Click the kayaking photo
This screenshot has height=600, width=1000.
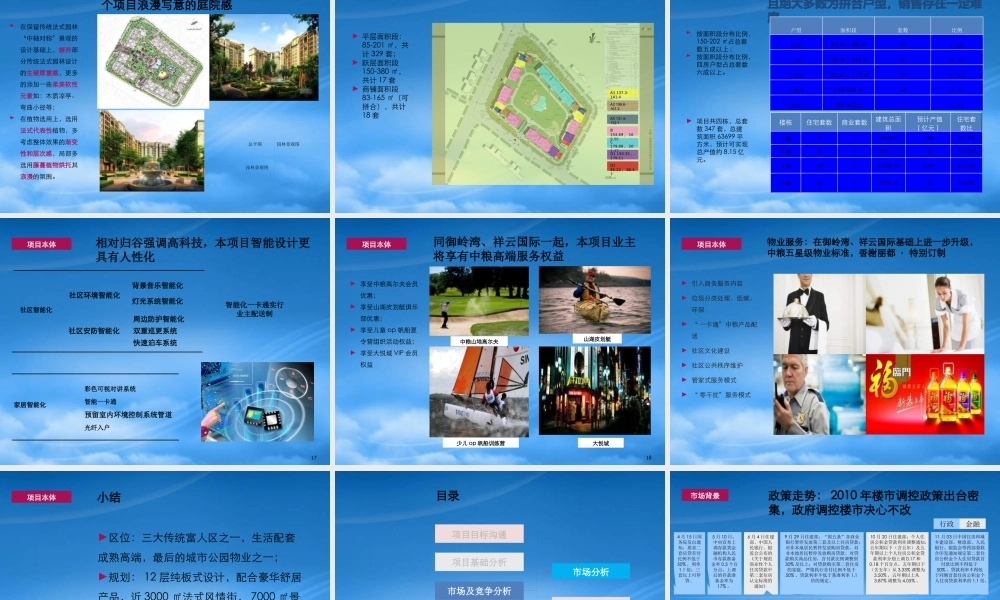594,300
